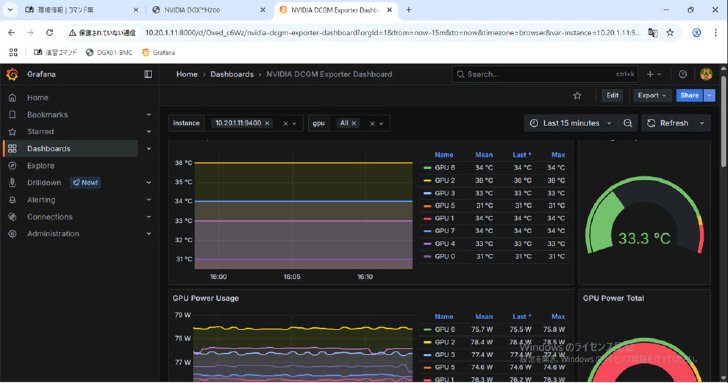Screen dimensions: 728x383
Task: Click the Drilldown icon in the sidebar
Action: coord(13,182)
